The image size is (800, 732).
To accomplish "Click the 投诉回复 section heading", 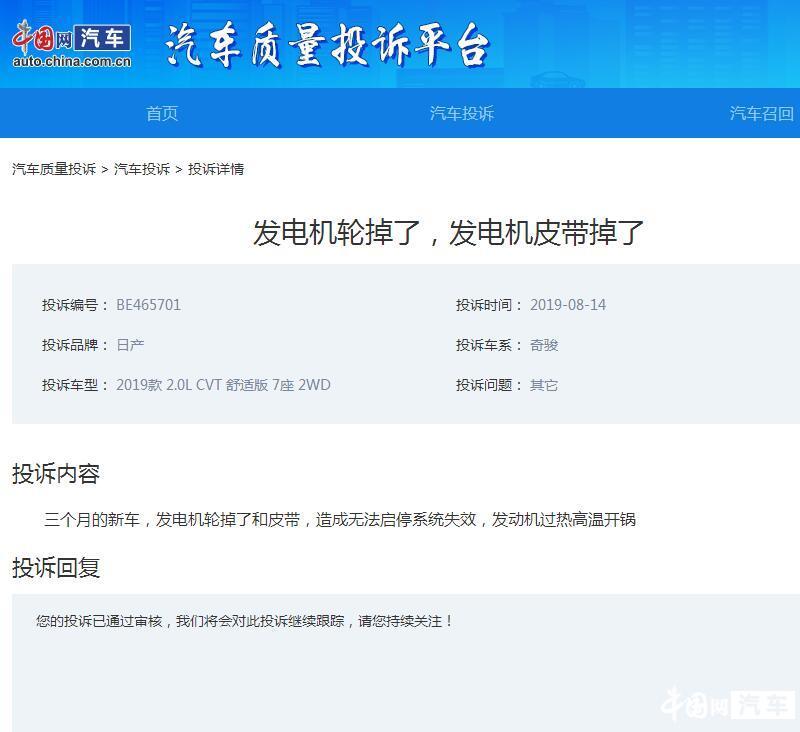I will click(x=56, y=568).
